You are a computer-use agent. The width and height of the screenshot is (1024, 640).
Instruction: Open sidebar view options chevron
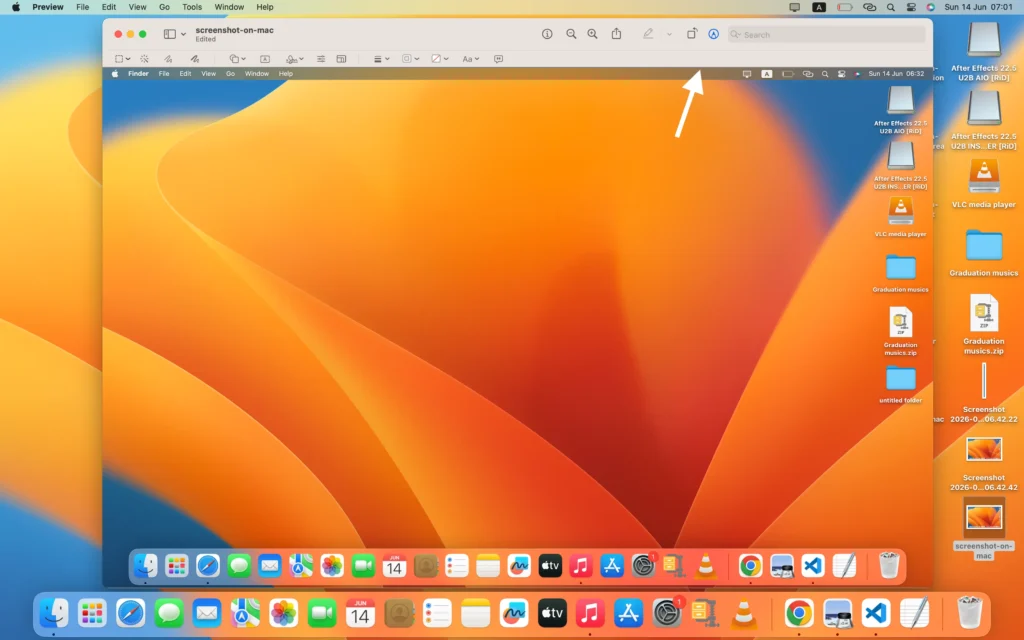(x=184, y=34)
